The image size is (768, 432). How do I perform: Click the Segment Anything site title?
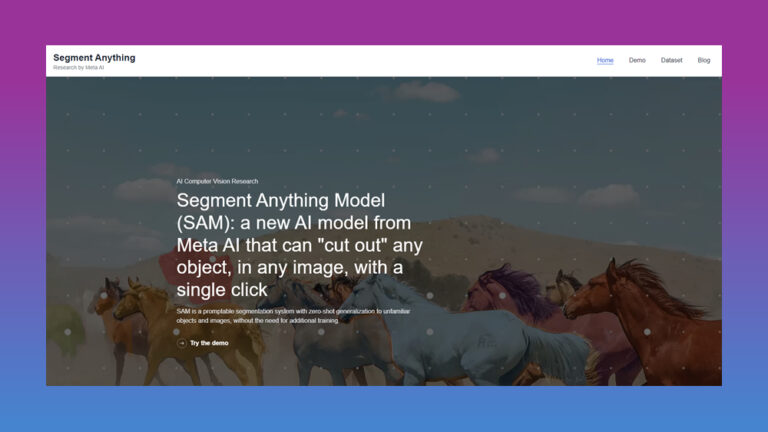(94, 58)
